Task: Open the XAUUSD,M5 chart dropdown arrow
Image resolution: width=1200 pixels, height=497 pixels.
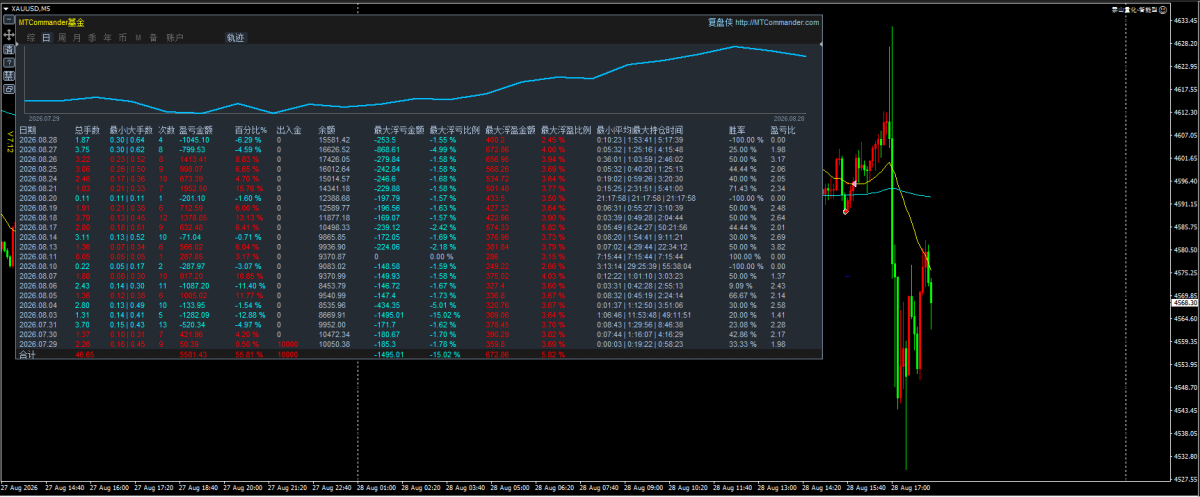Action: tap(6, 9)
